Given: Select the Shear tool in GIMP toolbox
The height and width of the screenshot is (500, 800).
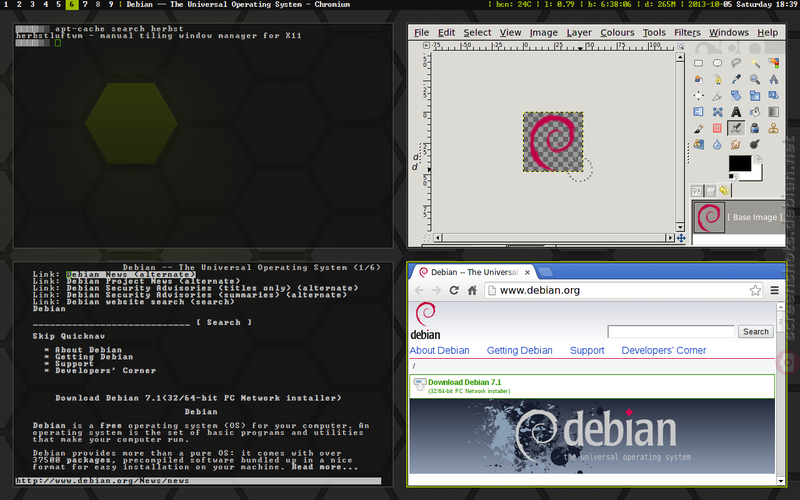Looking at the screenshot, I should tap(773, 95).
